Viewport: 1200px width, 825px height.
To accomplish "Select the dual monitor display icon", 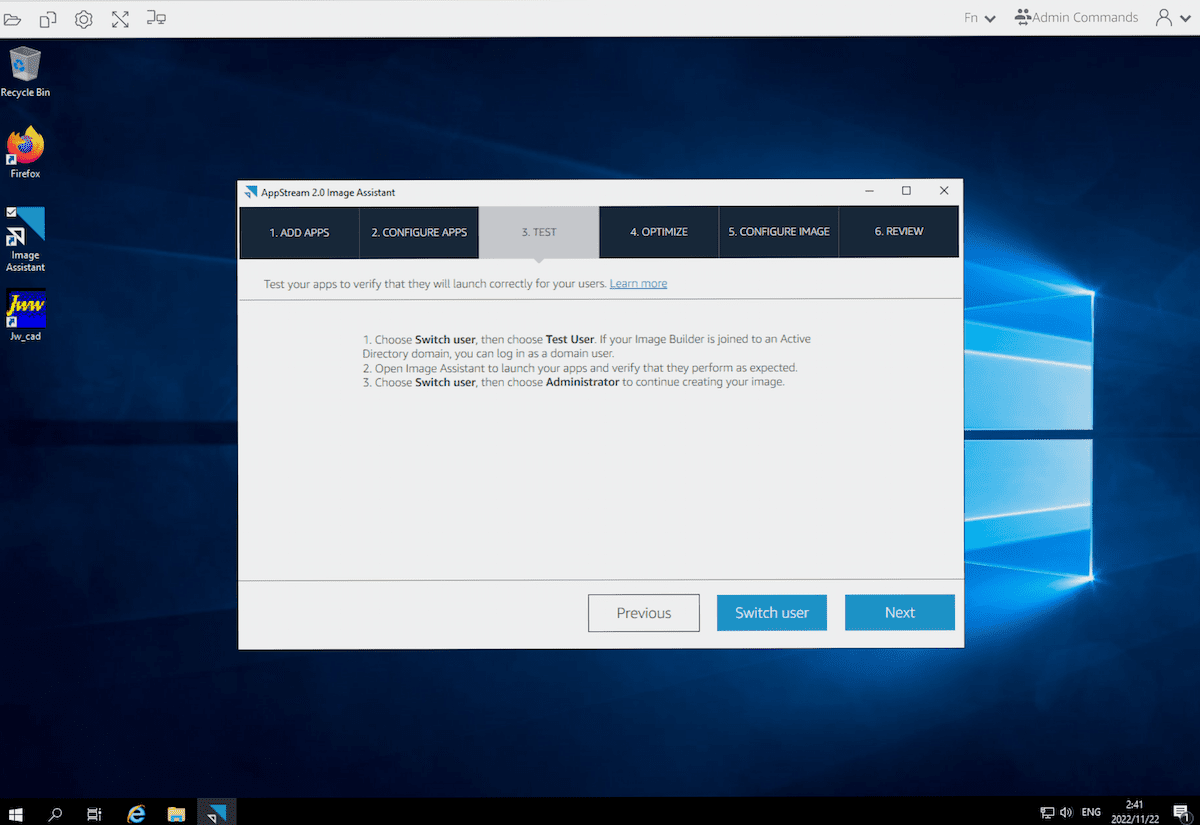I will (x=156, y=18).
